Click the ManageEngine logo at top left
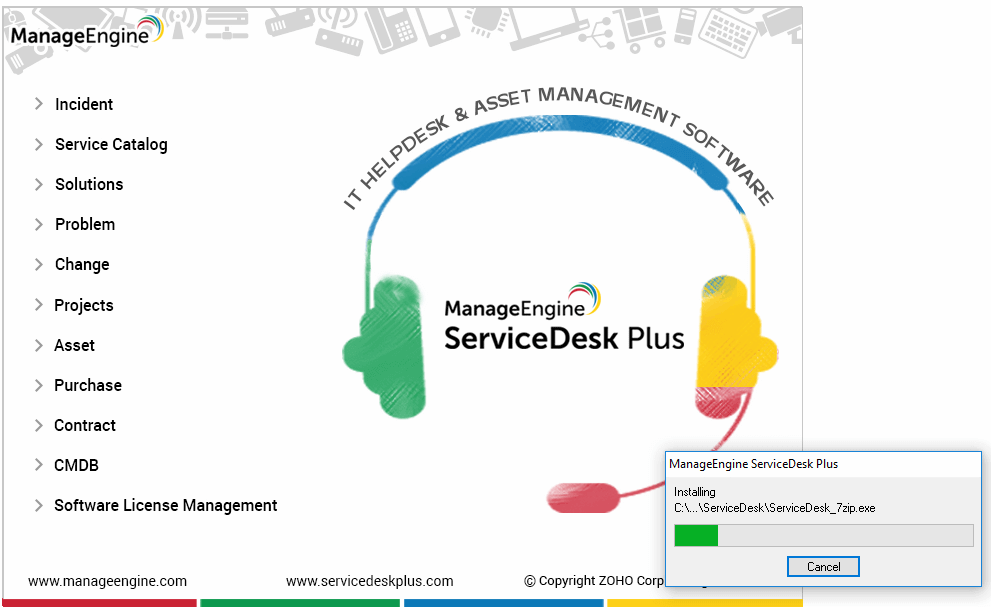This screenshot has width=991, height=607. tap(87, 32)
